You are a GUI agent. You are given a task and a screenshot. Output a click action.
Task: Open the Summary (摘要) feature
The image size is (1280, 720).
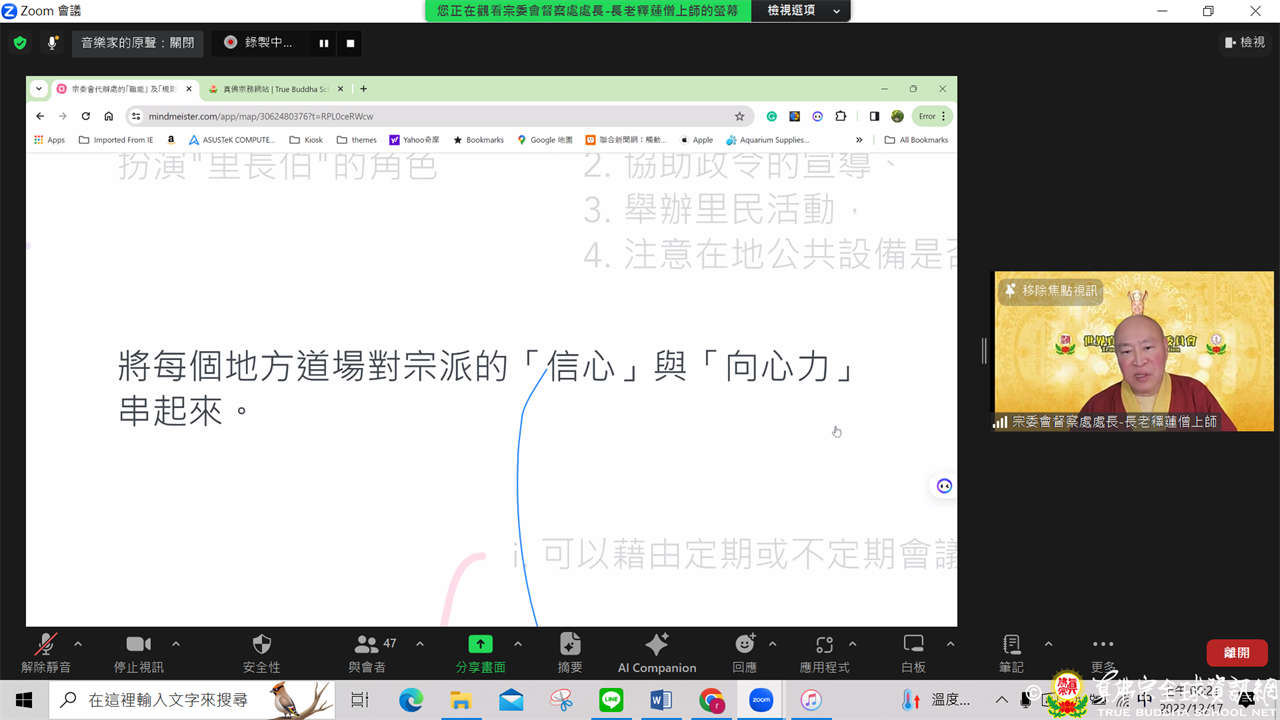point(570,653)
